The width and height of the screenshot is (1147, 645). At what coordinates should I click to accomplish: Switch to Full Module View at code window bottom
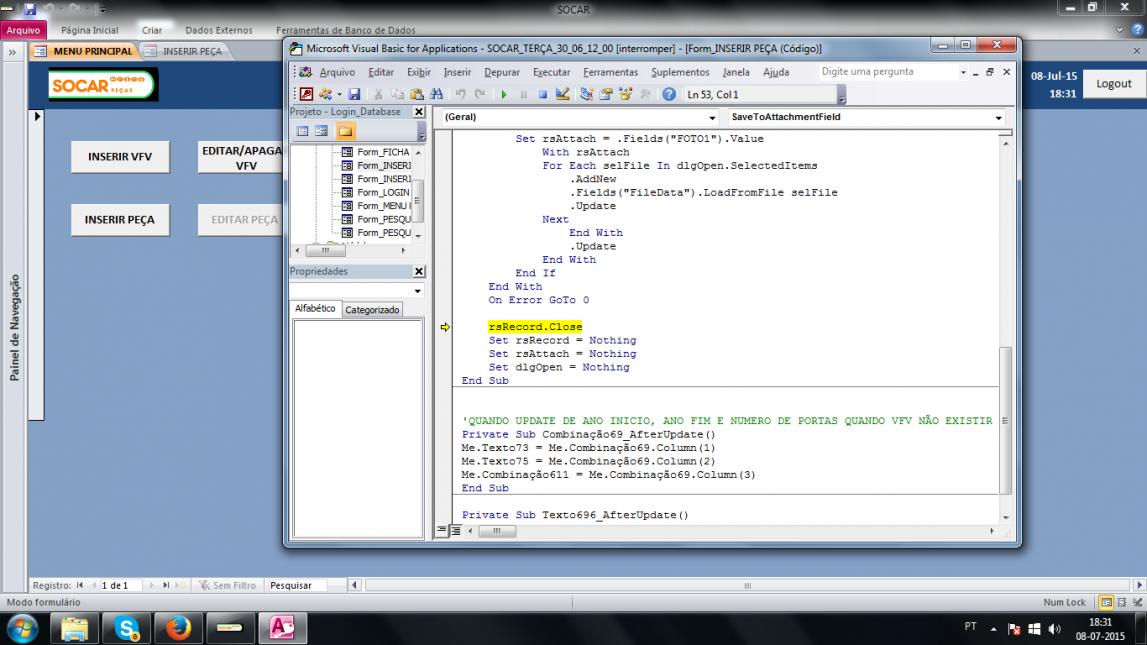coord(456,531)
